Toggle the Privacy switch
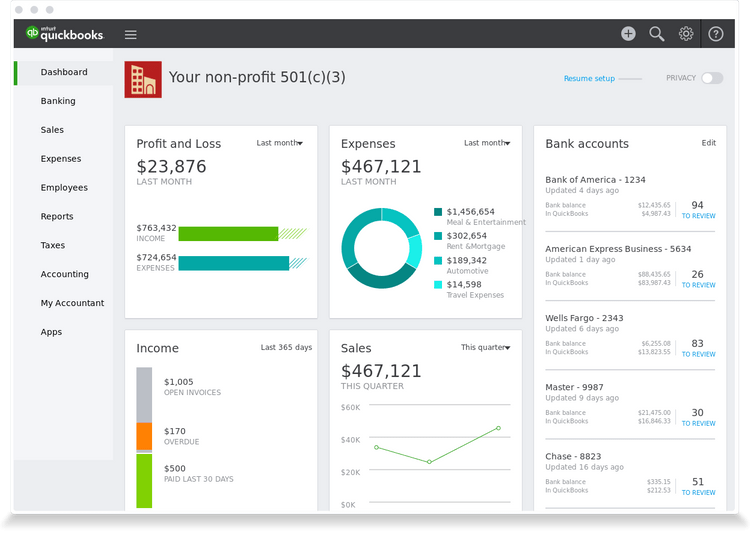750x541 pixels. [711, 78]
